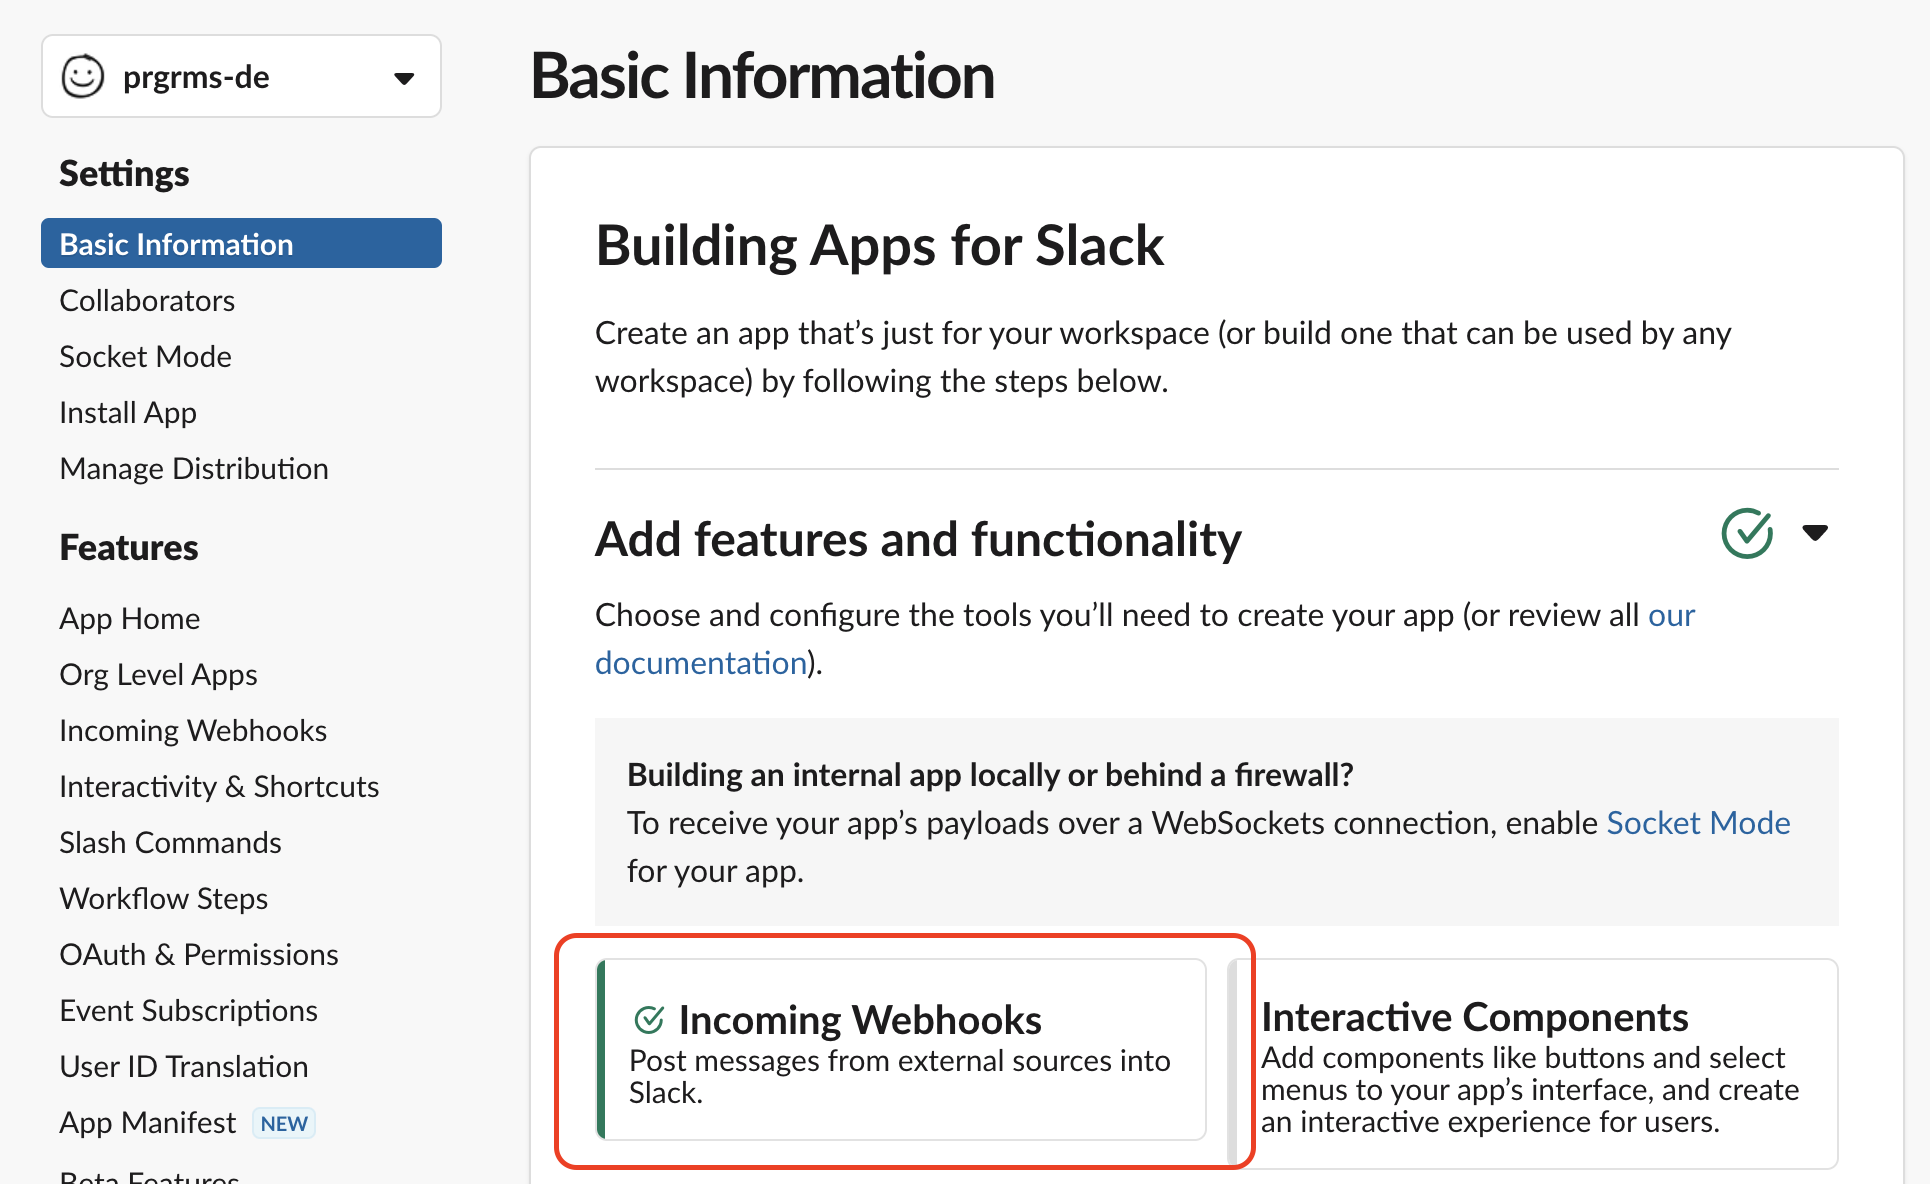
Task: Click the Features heading in the sidebar
Action: [129, 547]
